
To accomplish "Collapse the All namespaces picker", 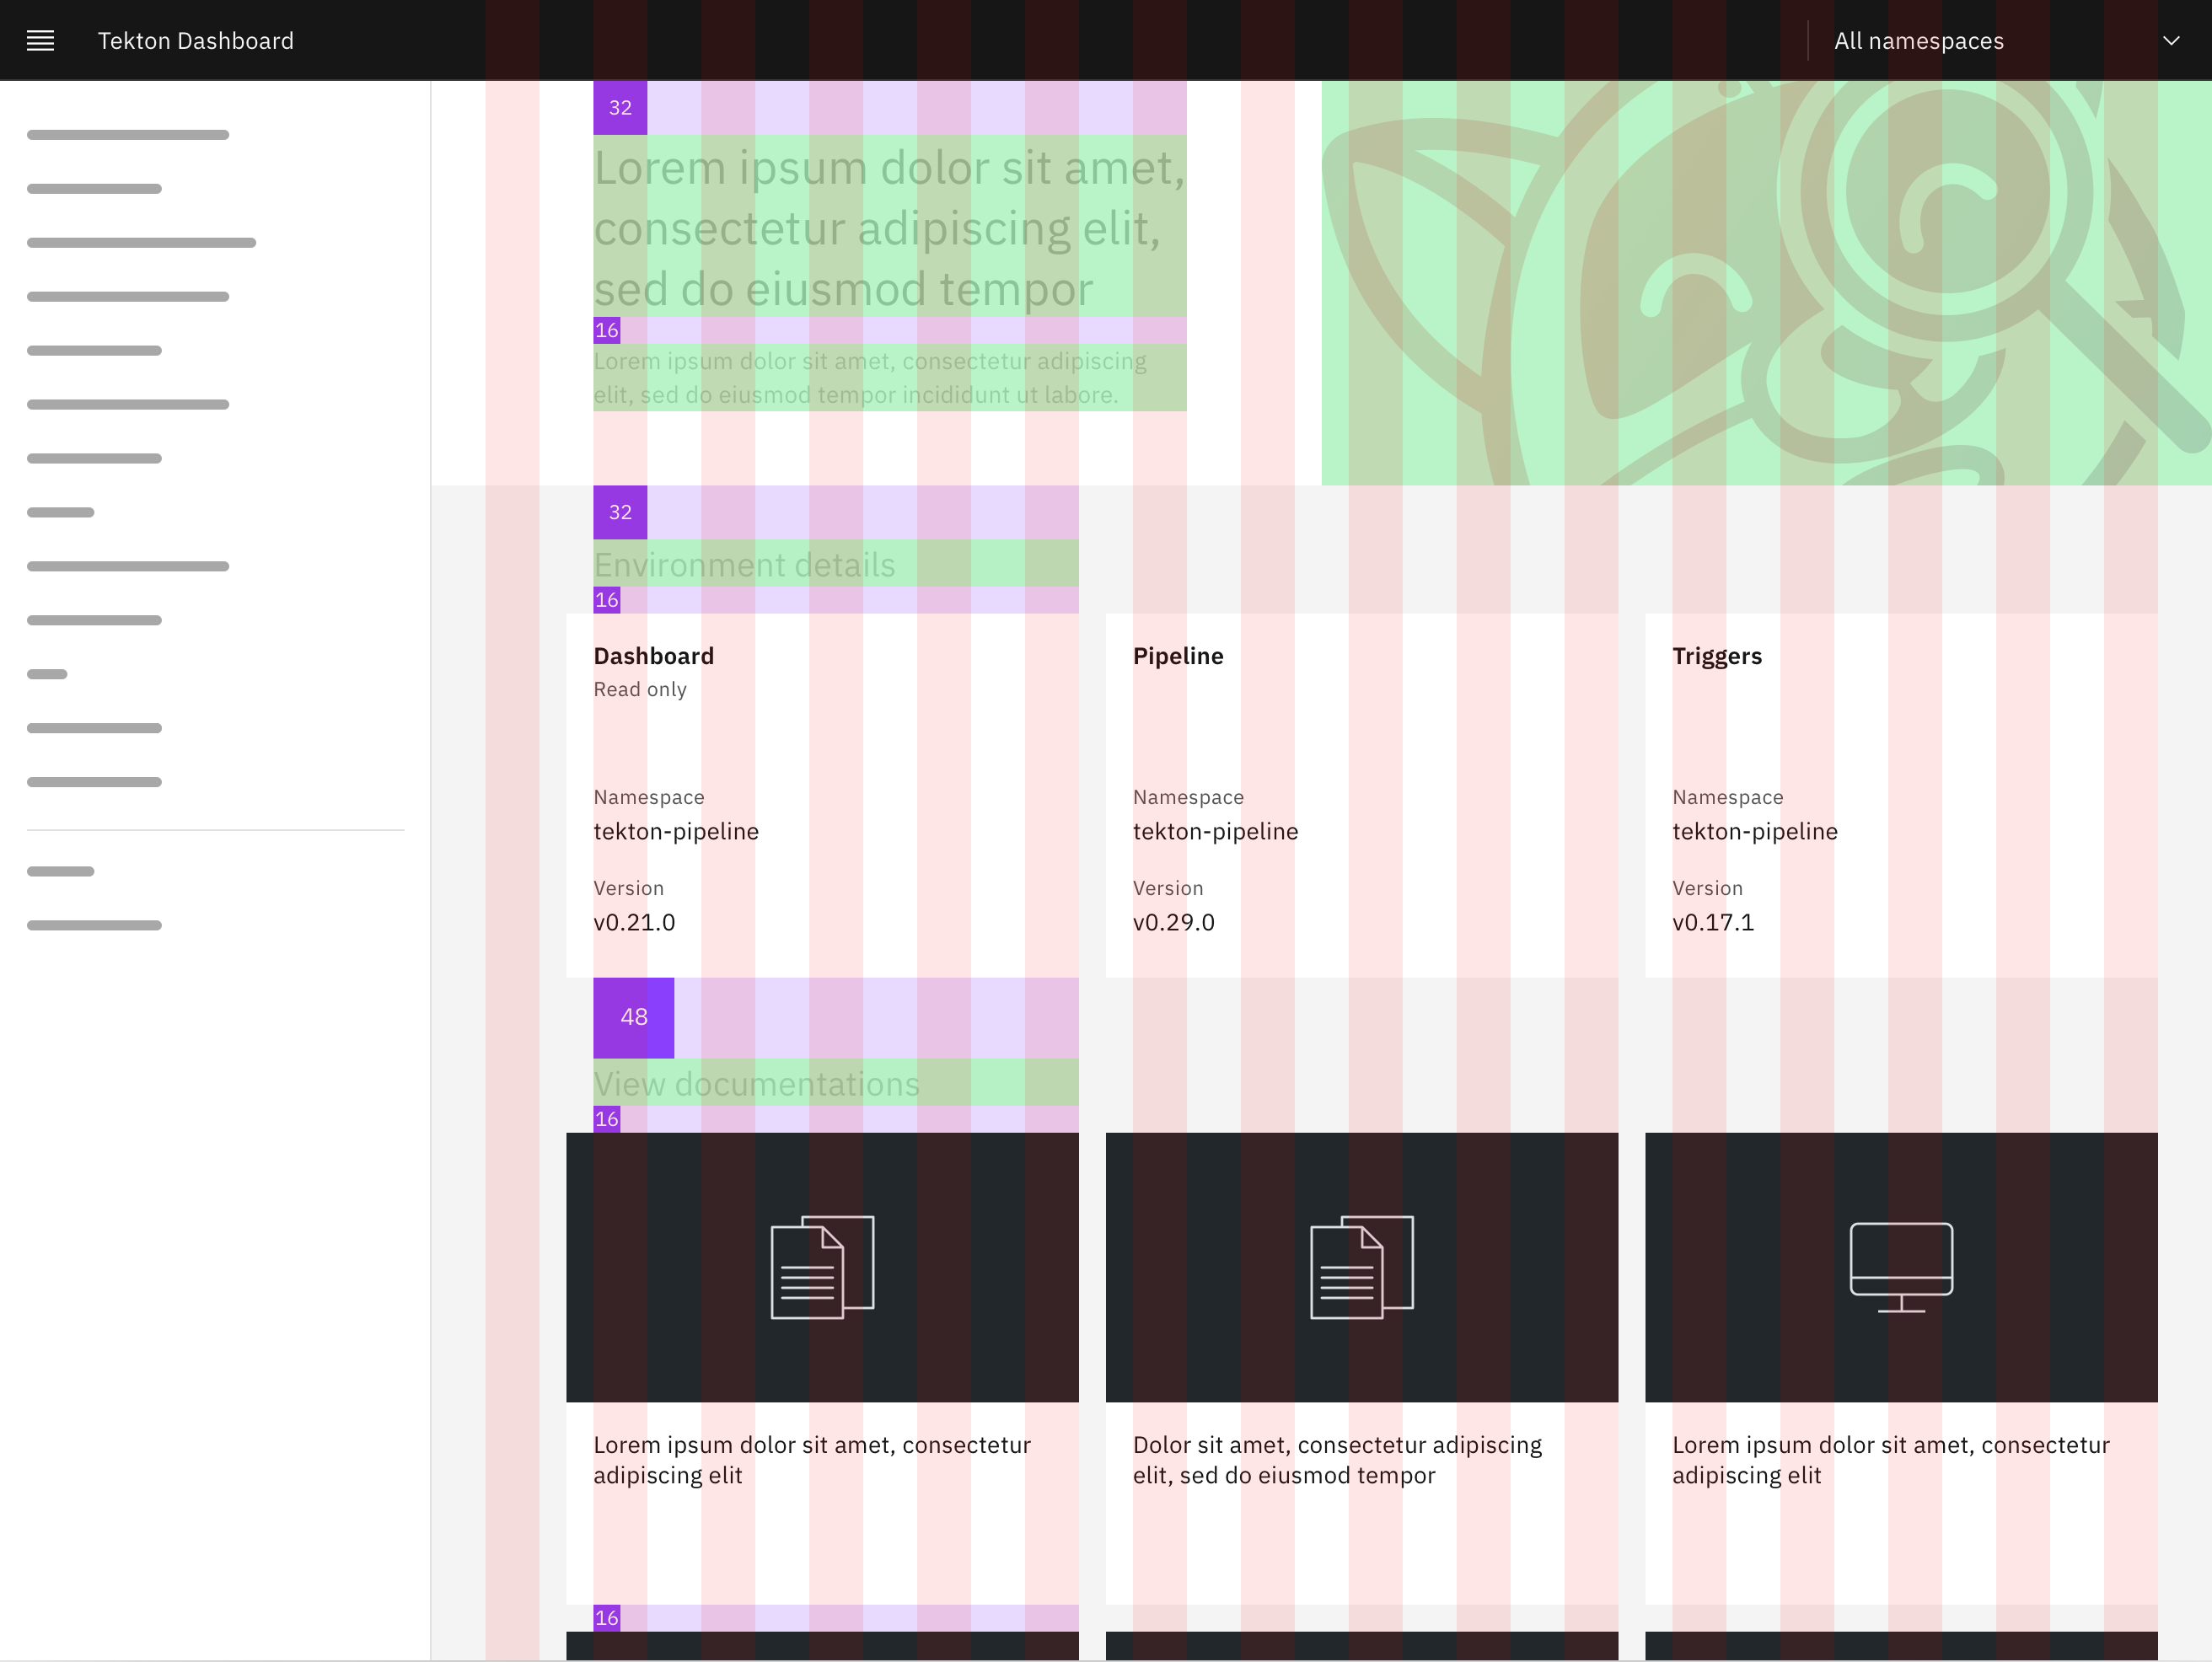I will pyautogui.click(x=1918, y=40).
